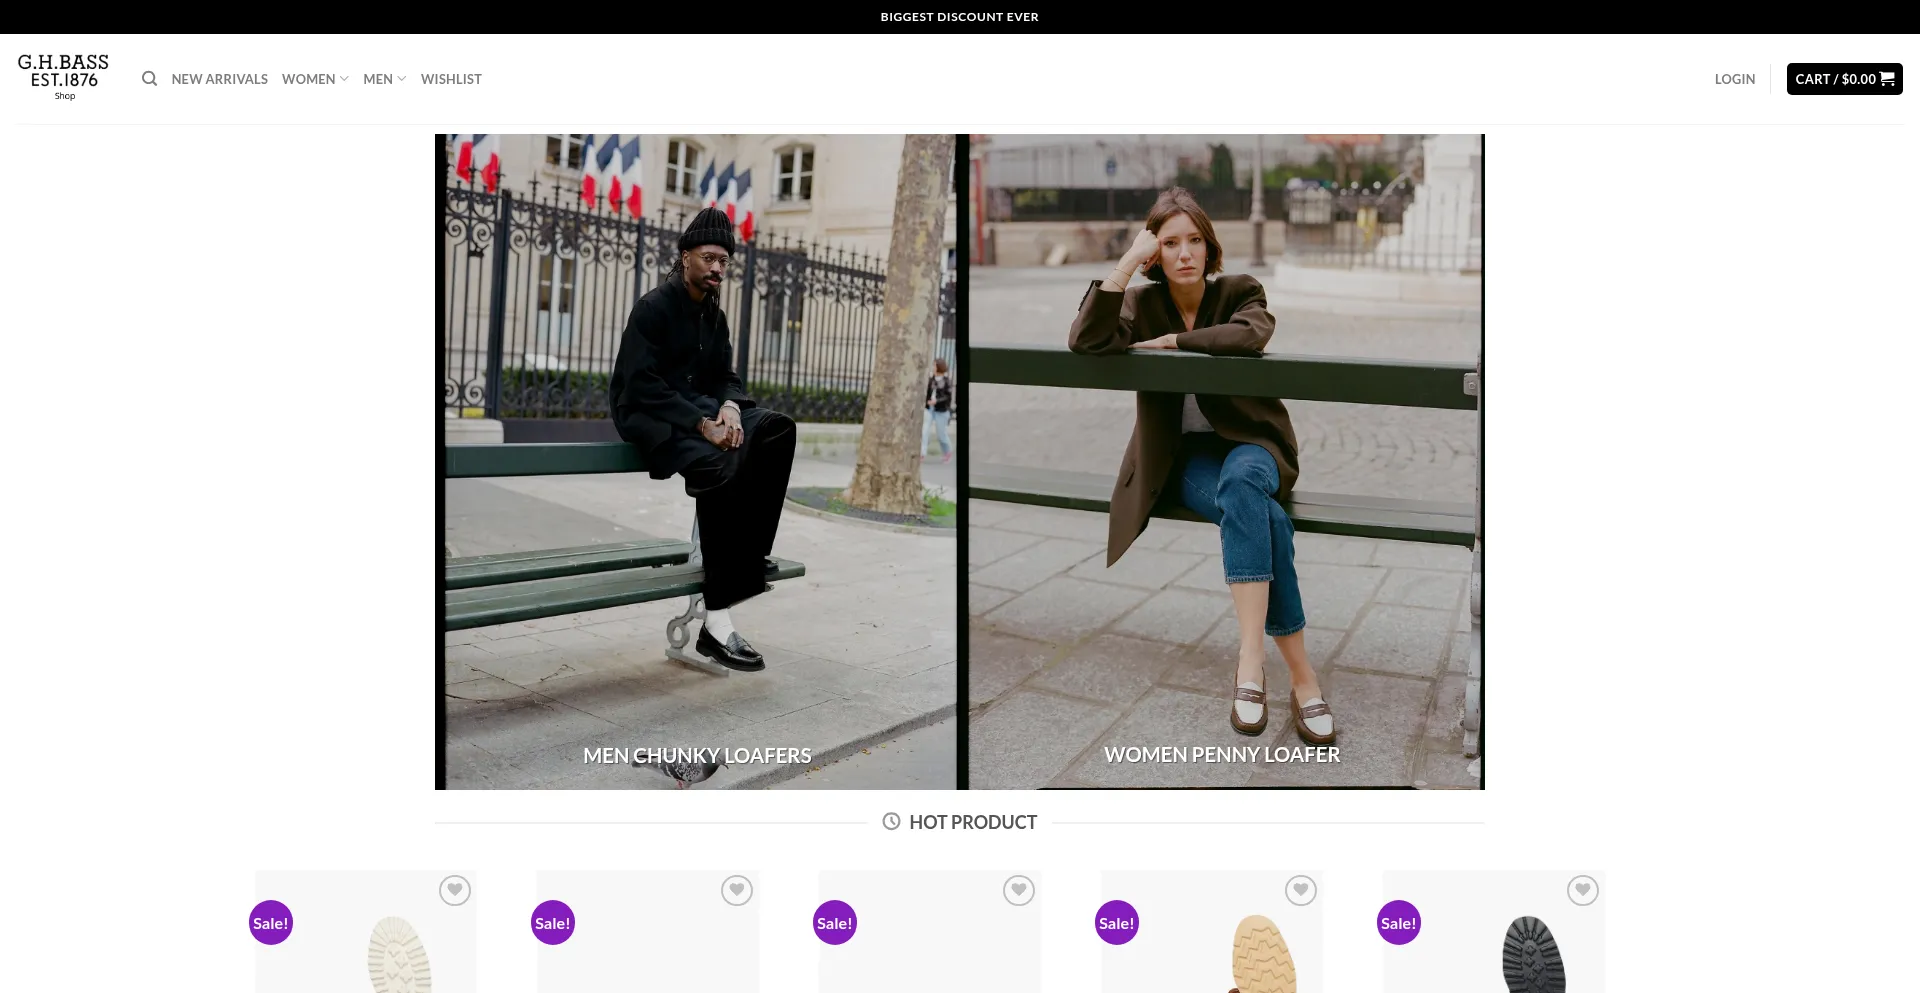Click the LOGIN link
The width and height of the screenshot is (1920, 993).
tap(1734, 79)
